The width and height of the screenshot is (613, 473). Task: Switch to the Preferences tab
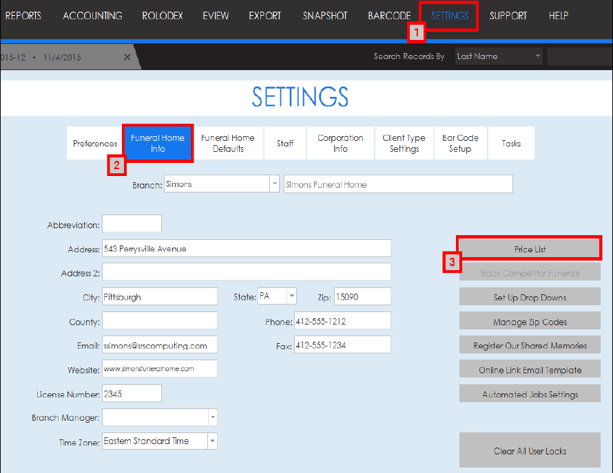95,144
